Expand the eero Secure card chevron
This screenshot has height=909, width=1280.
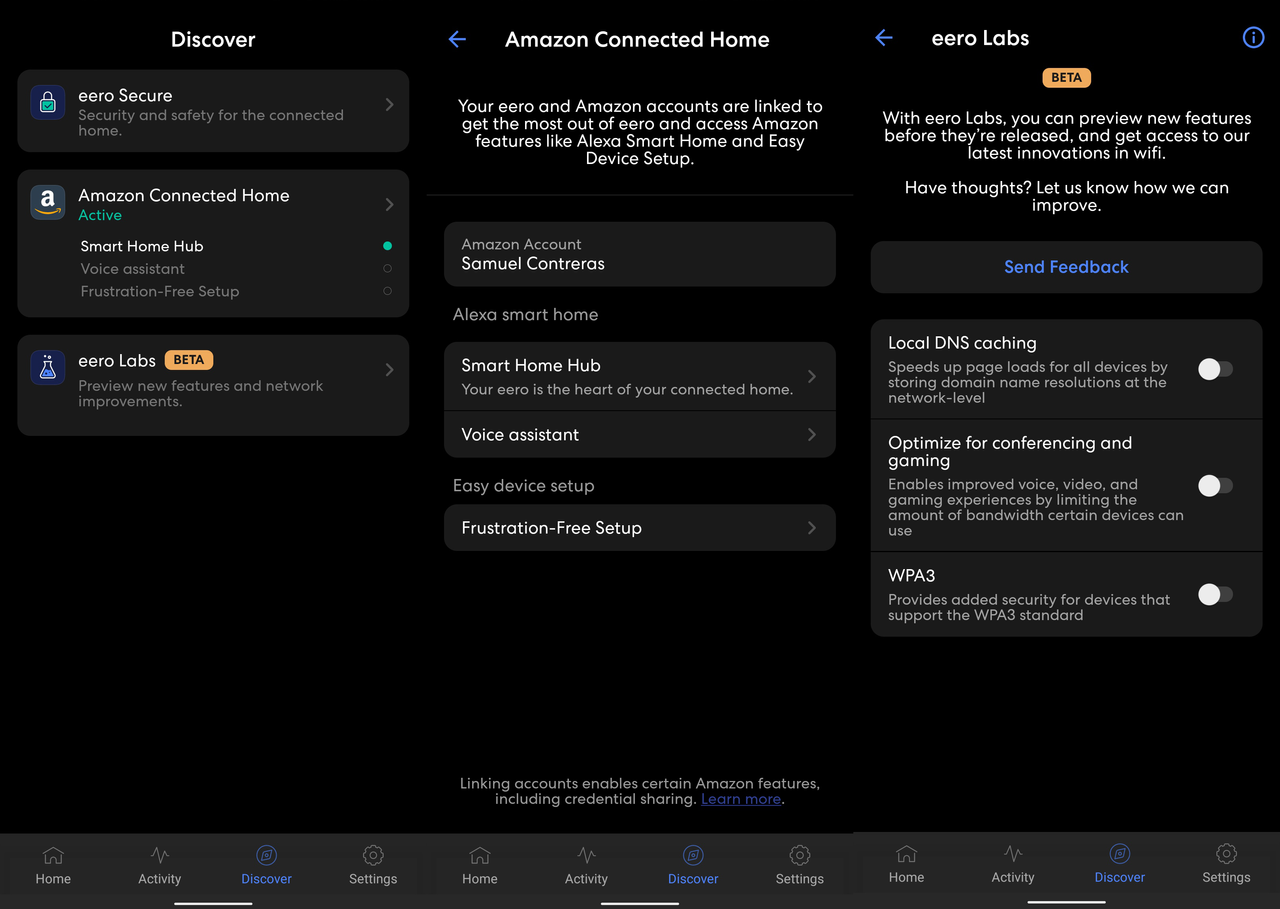pyautogui.click(x=390, y=104)
